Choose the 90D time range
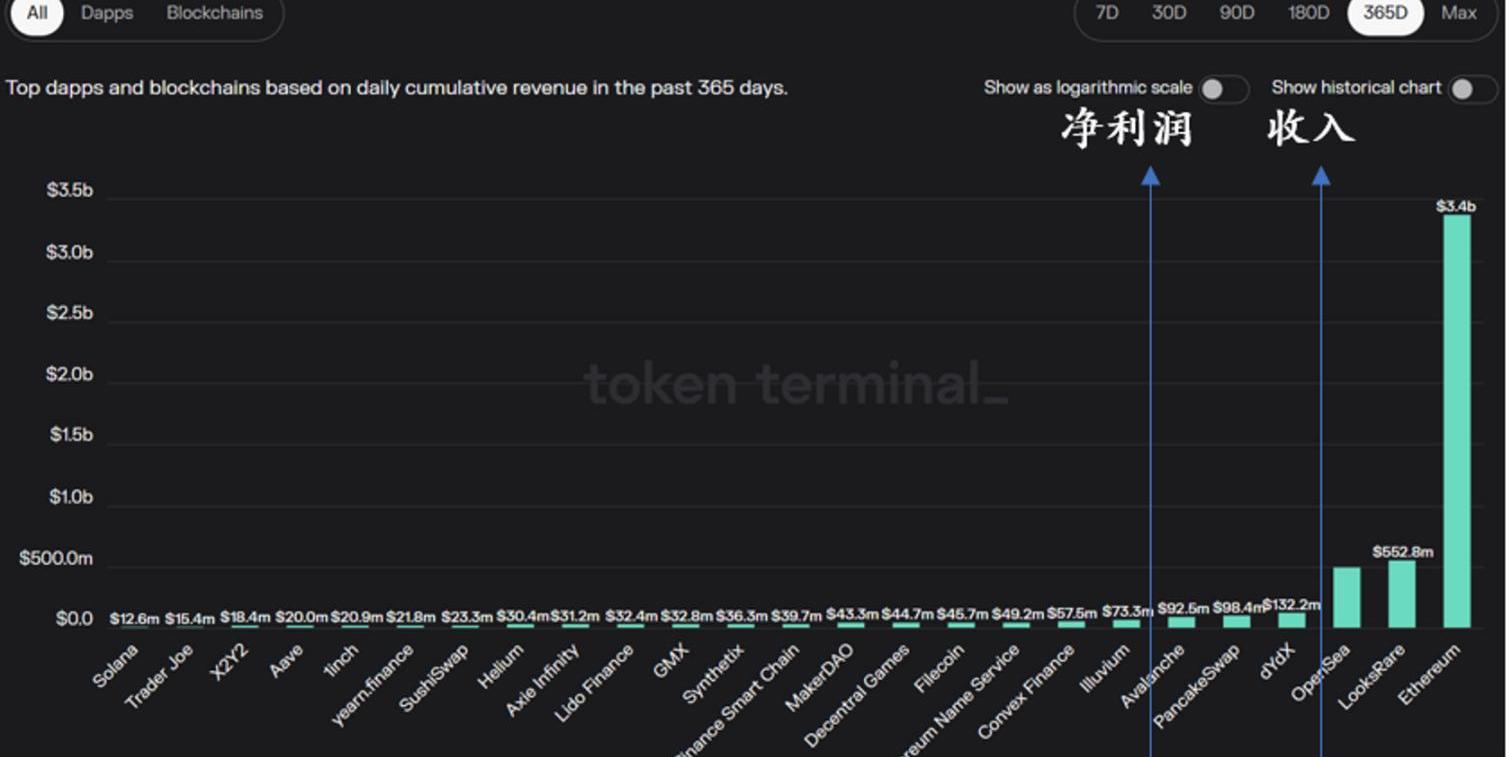The height and width of the screenshot is (757, 1512). point(1236,14)
